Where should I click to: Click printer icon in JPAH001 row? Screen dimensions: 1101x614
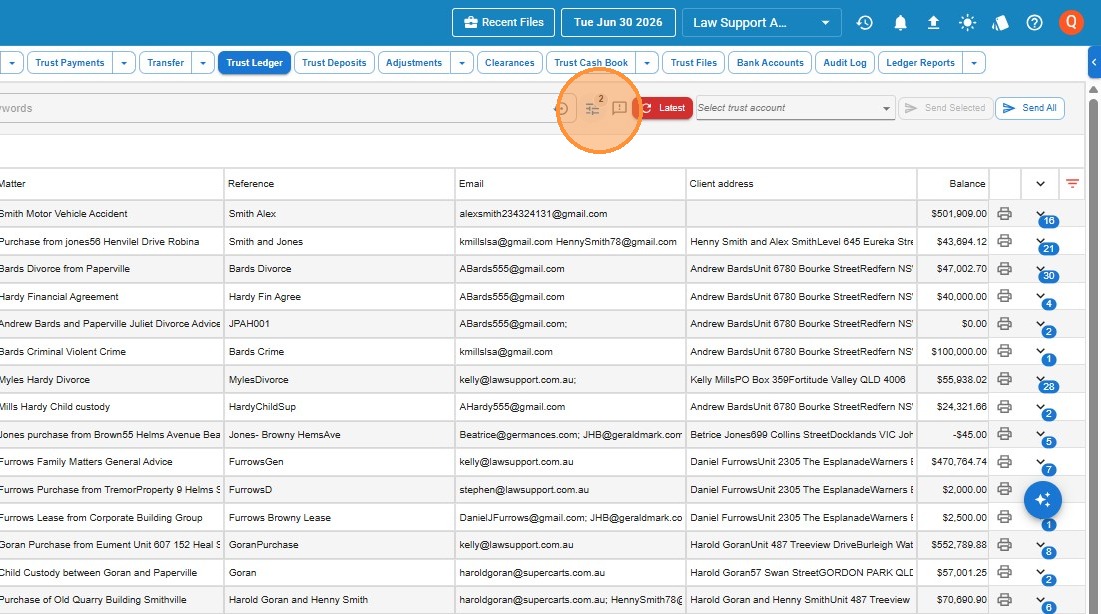coord(1005,323)
